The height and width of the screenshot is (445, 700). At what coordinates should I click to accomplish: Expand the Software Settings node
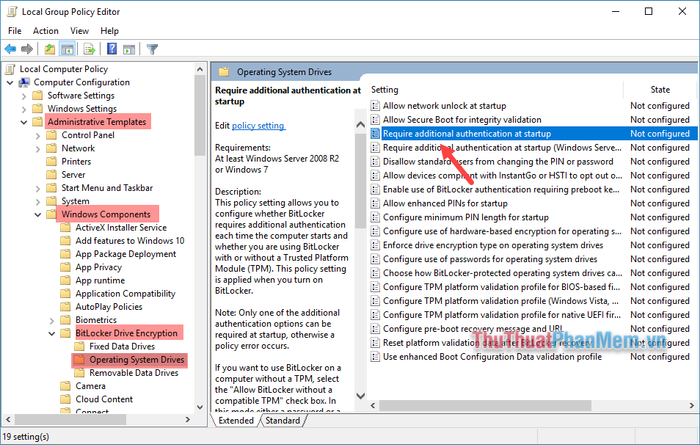click(24, 96)
